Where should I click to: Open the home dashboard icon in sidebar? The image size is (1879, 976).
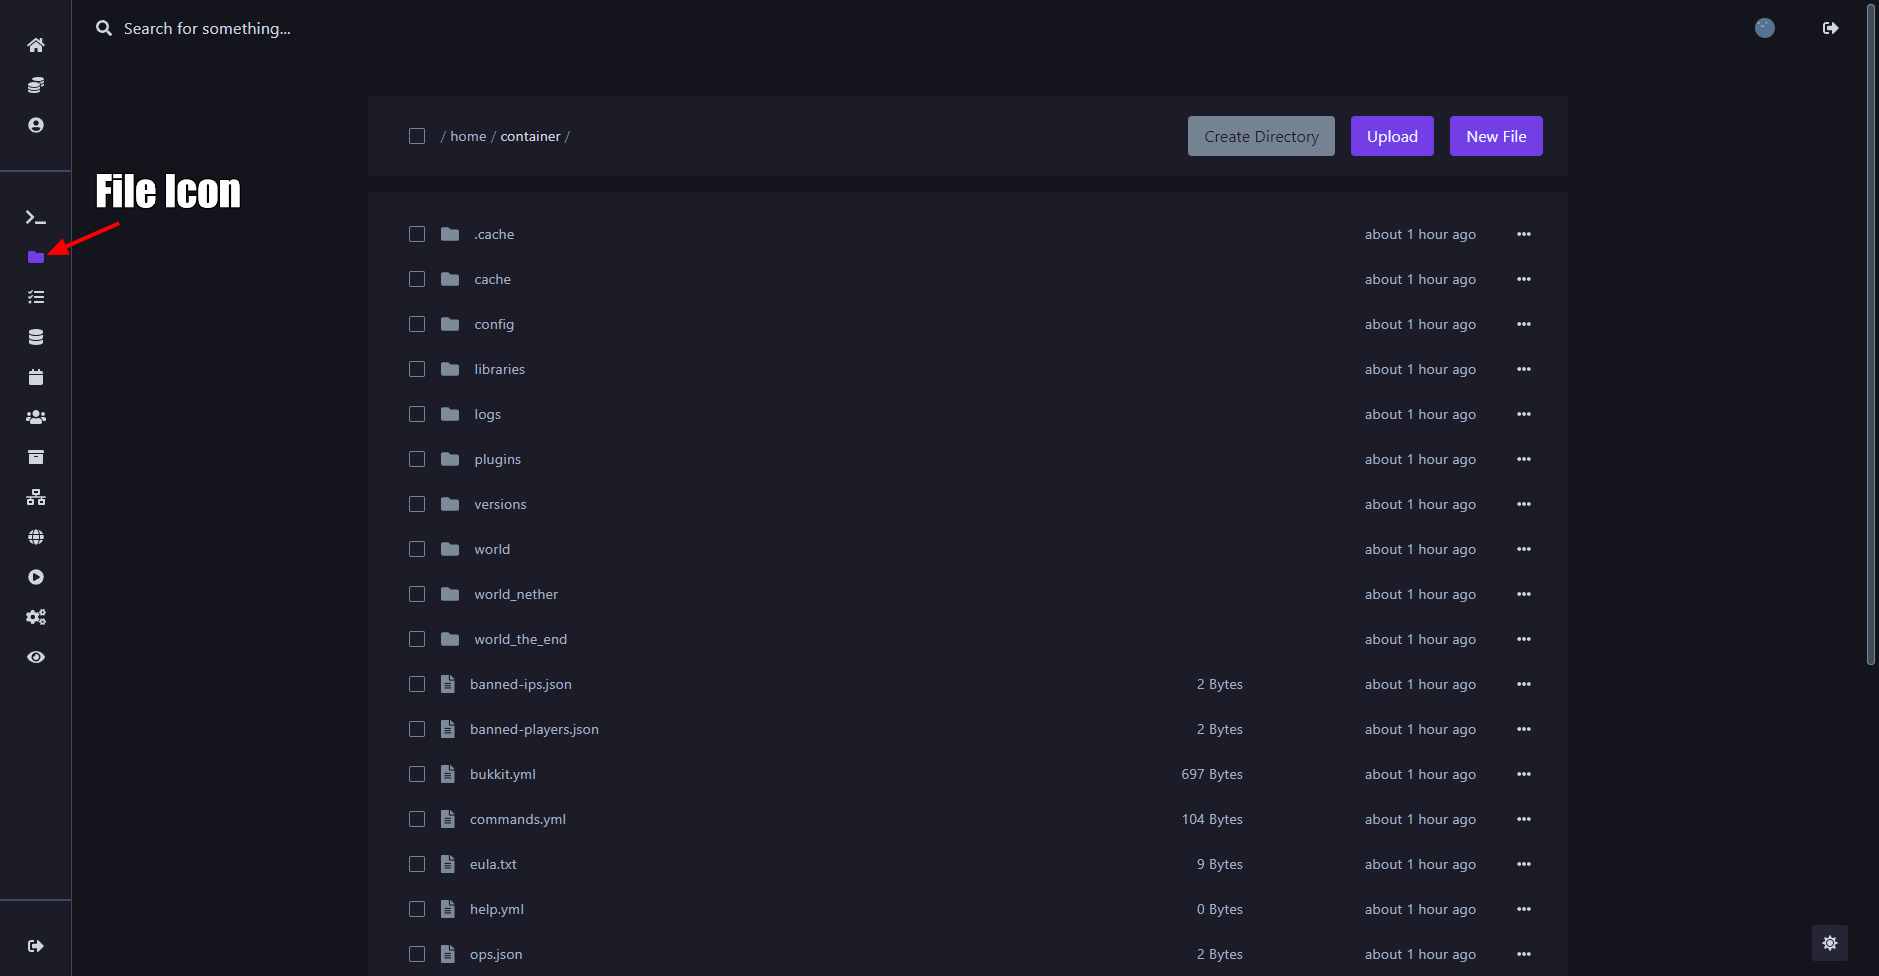coord(36,45)
